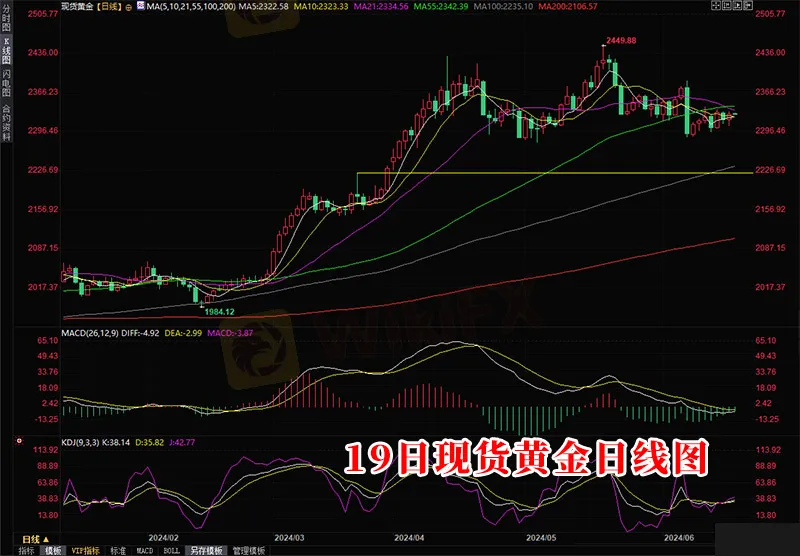This screenshot has height=556, width=800.
Task: Click the play icon in top-right toolbar
Action: [738, 6]
